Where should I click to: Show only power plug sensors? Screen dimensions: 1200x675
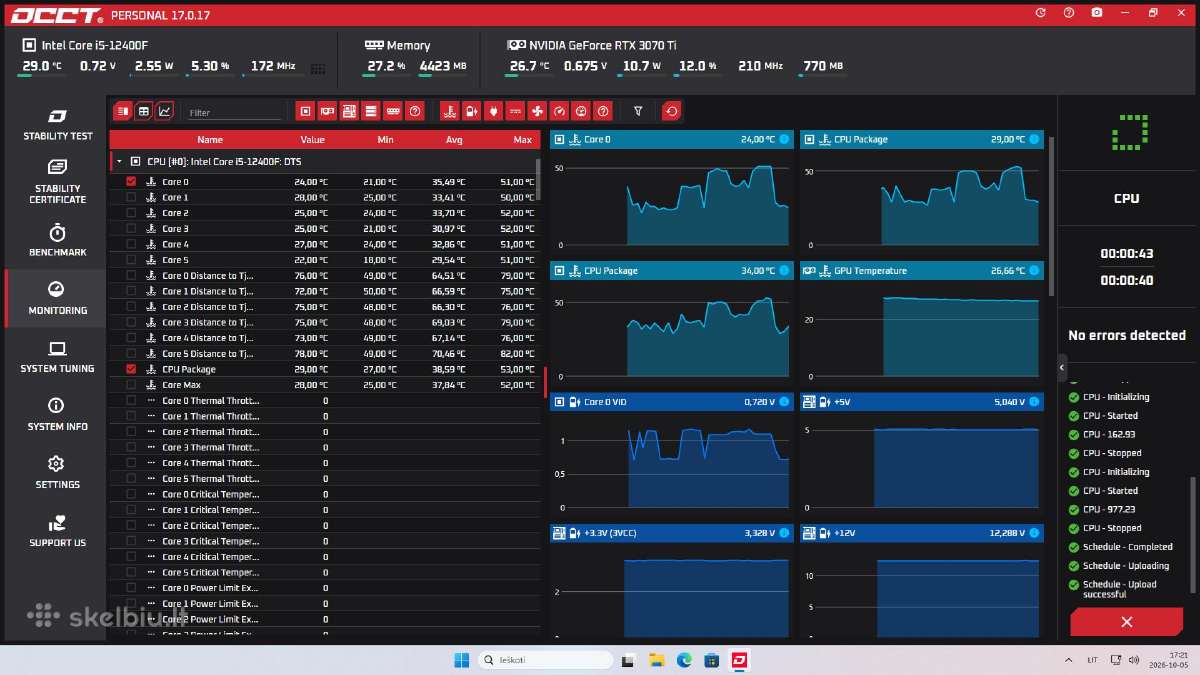[493, 111]
